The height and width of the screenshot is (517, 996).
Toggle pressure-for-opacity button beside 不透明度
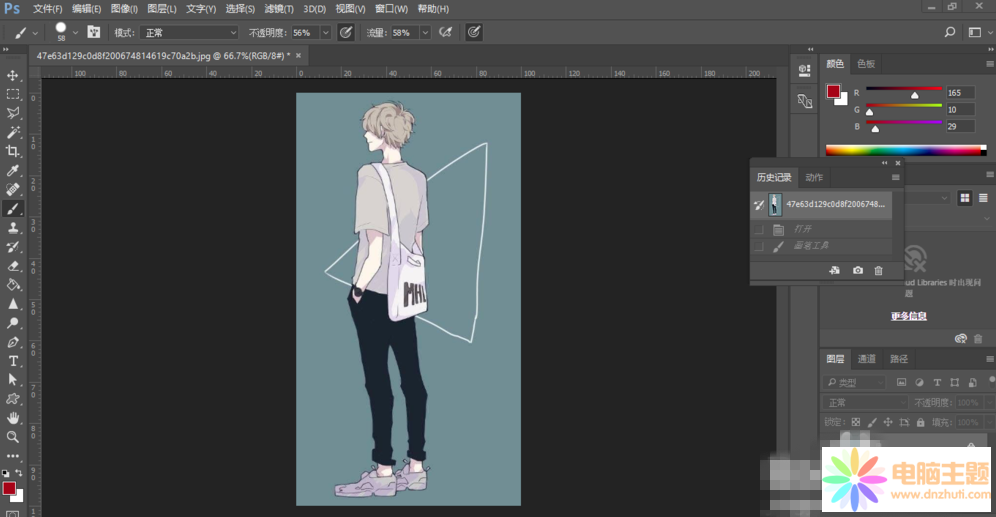(x=346, y=32)
